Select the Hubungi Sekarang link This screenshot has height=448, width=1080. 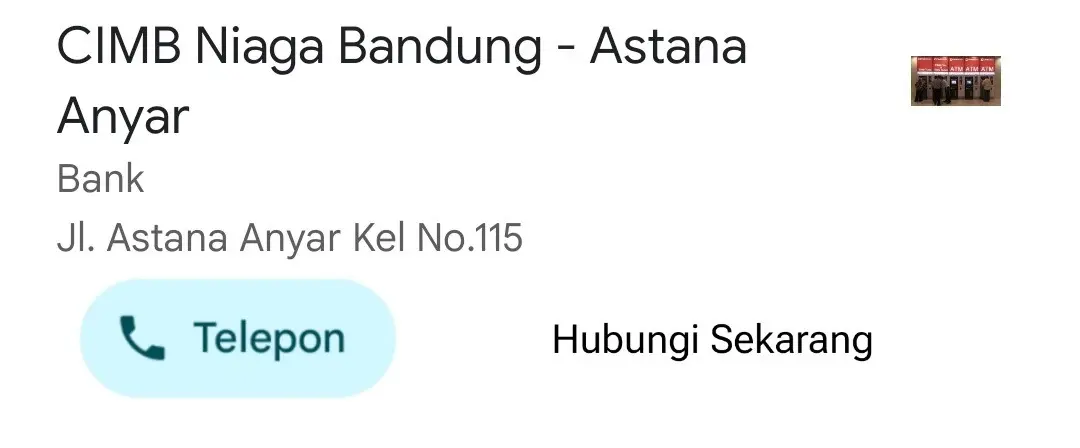click(x=712, y=340)
